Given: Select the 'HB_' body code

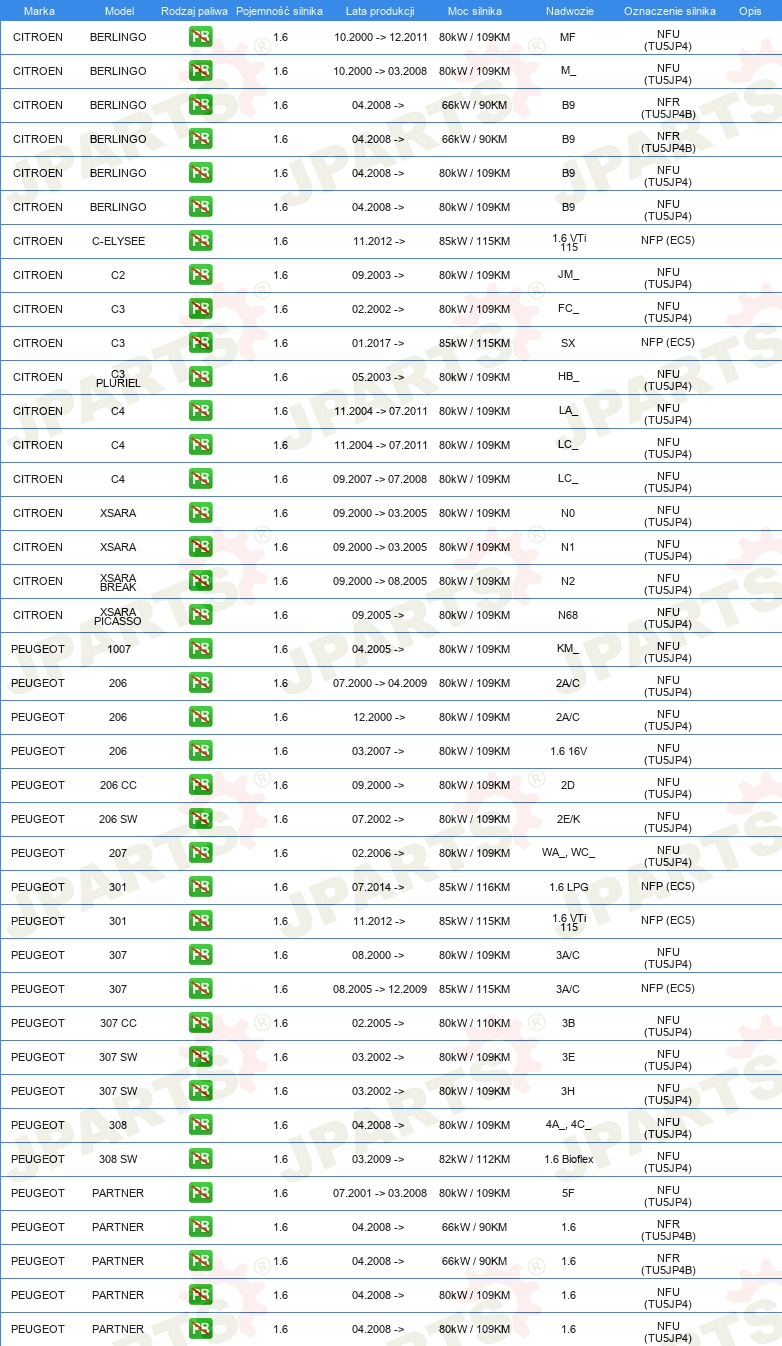Looking at the screenshot, I should click(568, 377).
